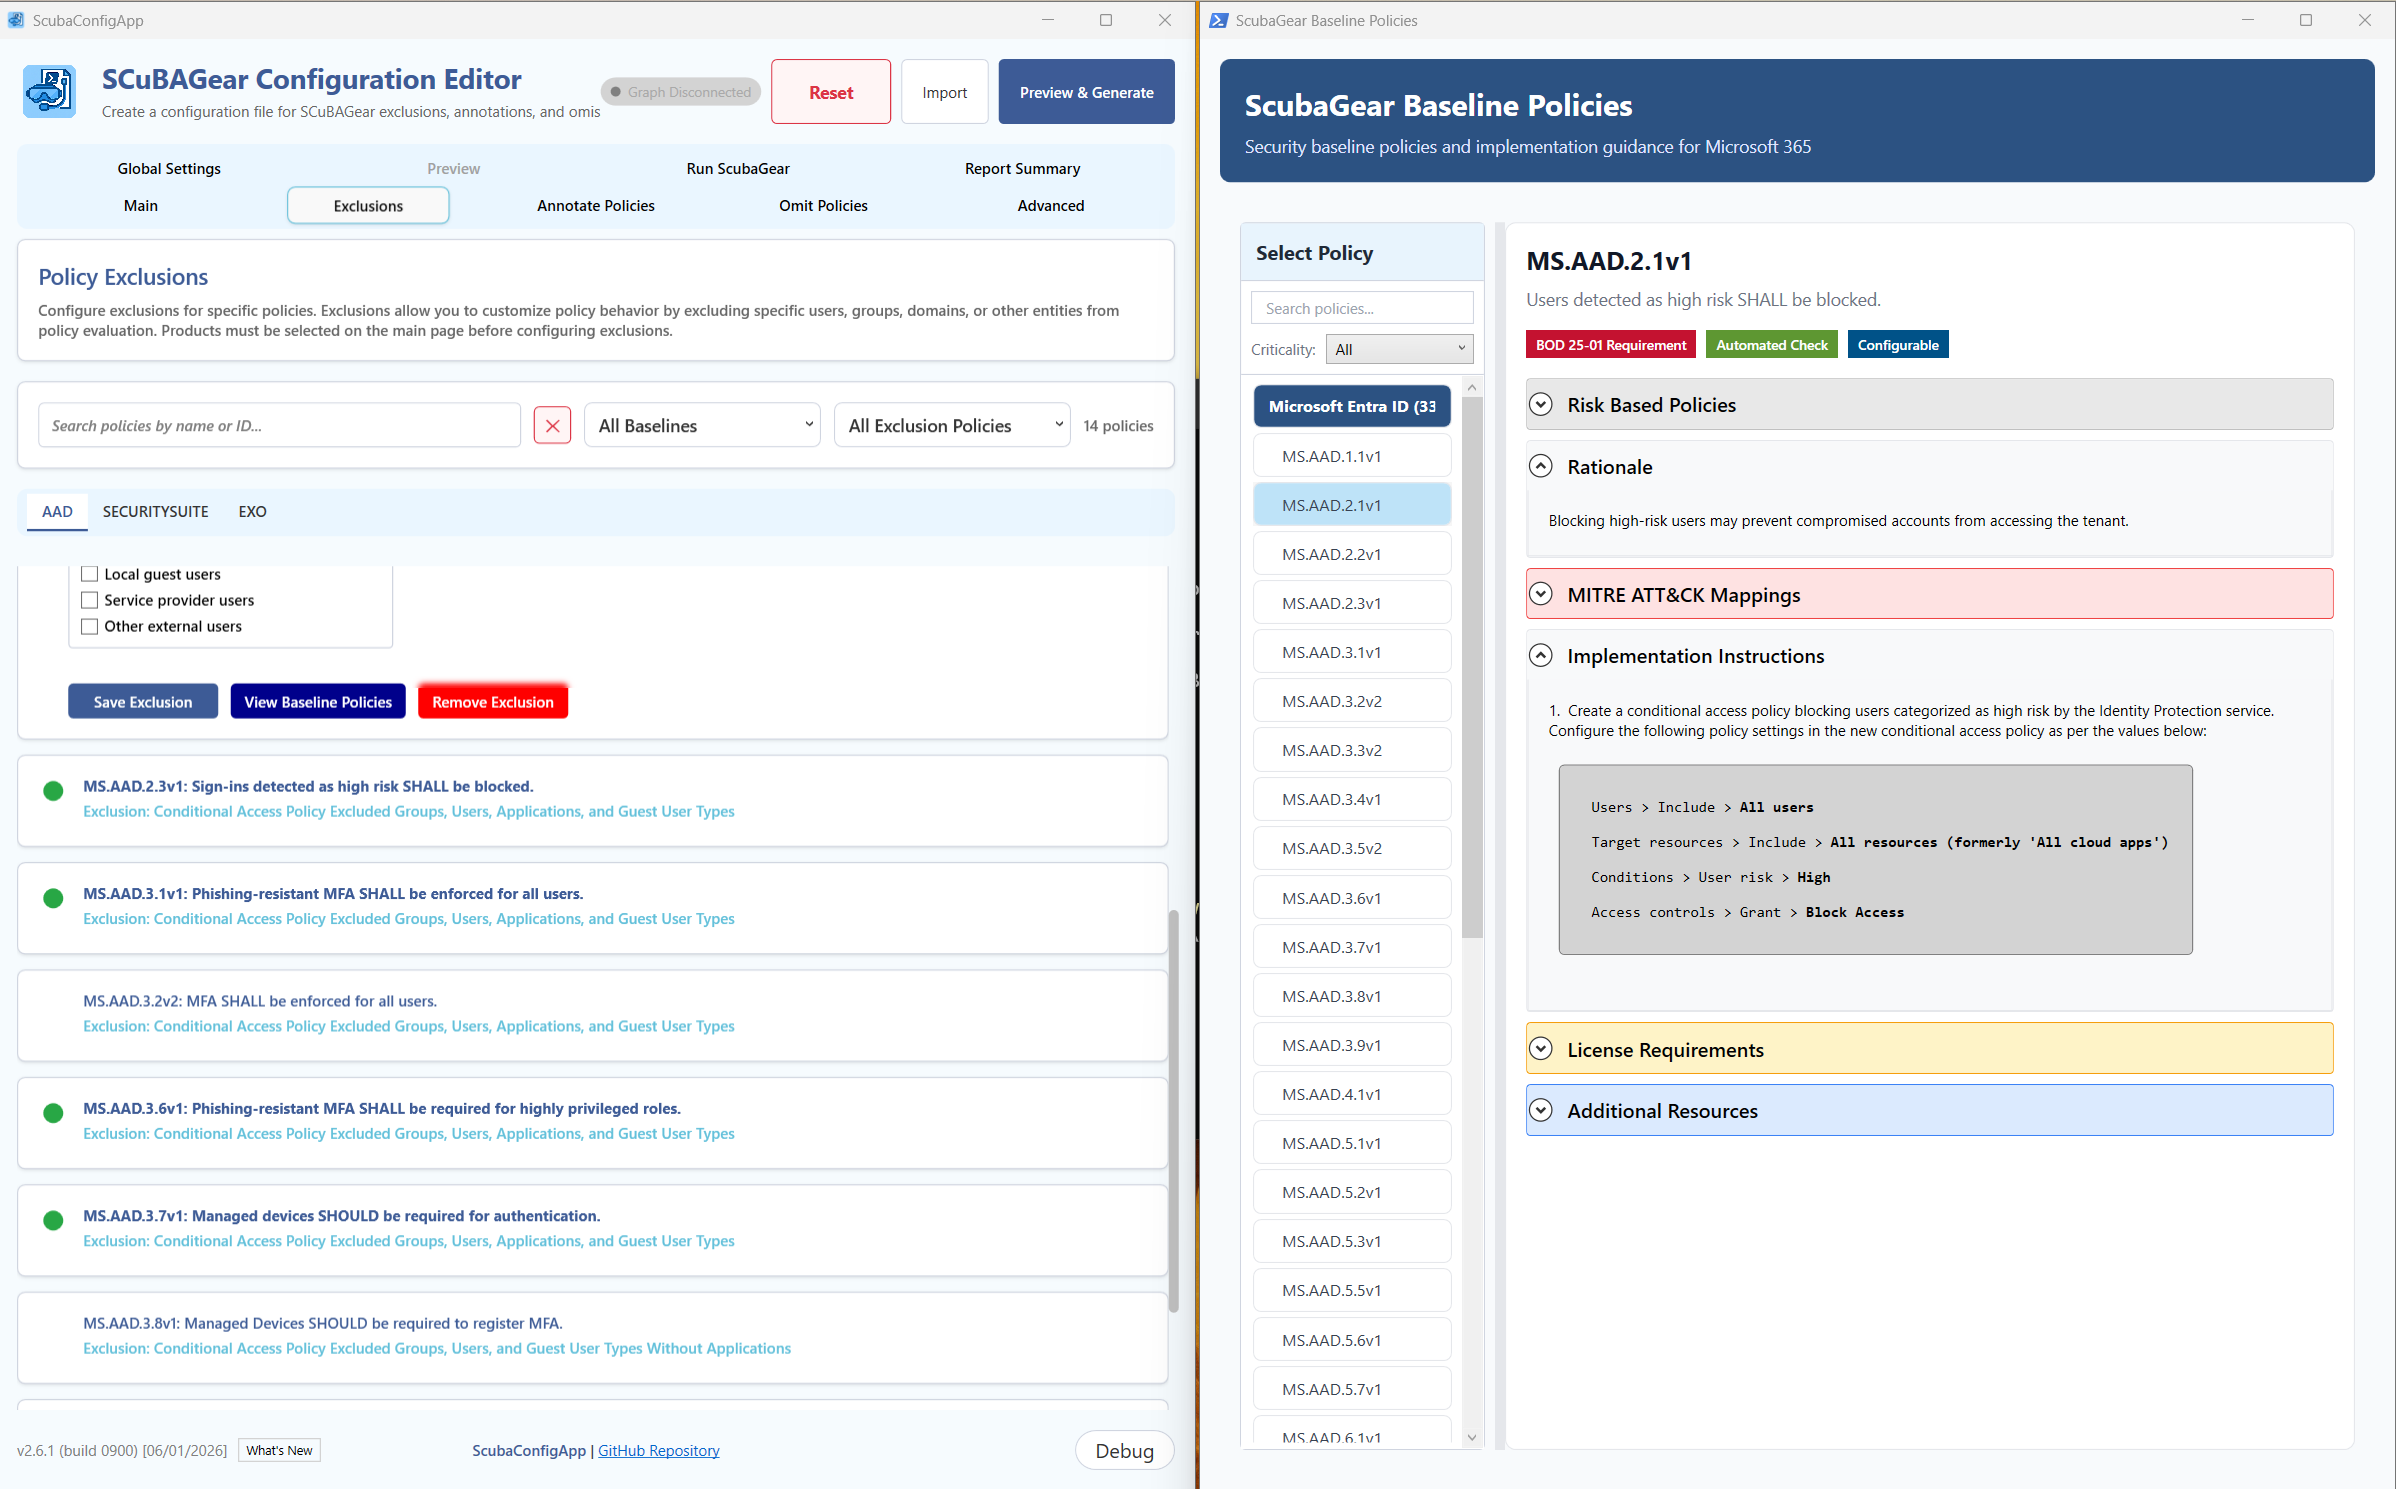
Task: Click the Remove Exclusion button
Action: (493, 701)
